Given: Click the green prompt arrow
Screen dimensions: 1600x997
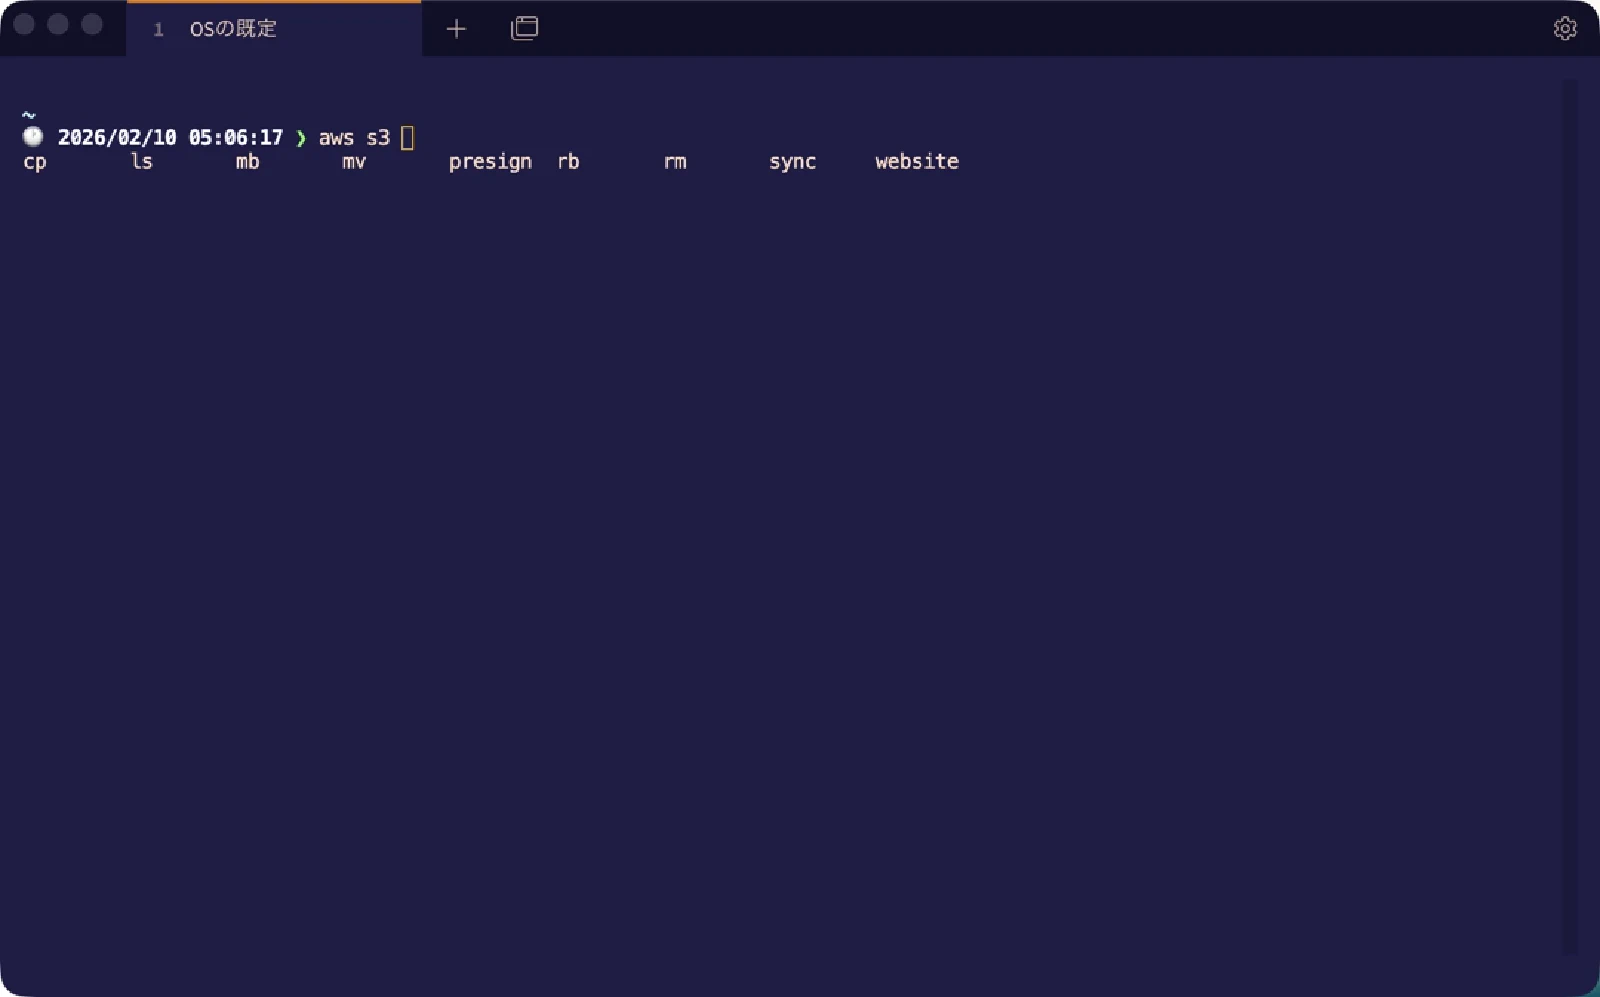Looking at the screenshot, I should tap(300, 138).
